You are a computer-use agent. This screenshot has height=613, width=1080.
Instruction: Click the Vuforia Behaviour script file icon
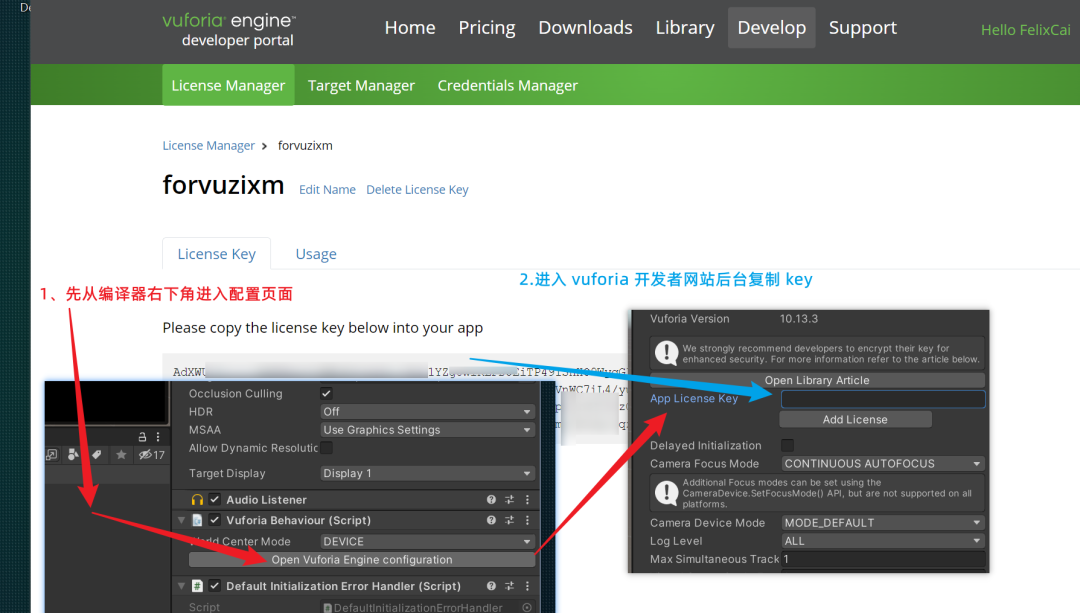(x=197, y=520)
